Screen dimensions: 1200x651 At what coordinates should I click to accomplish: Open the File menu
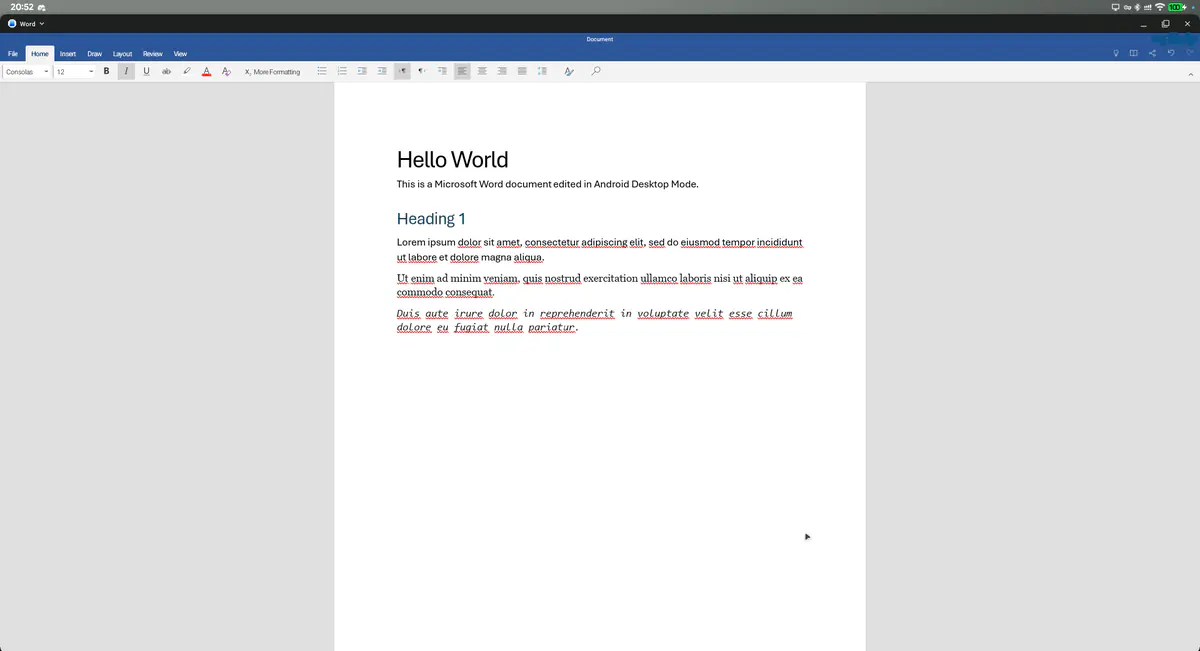pyautogui.click(x=13, y=54)
